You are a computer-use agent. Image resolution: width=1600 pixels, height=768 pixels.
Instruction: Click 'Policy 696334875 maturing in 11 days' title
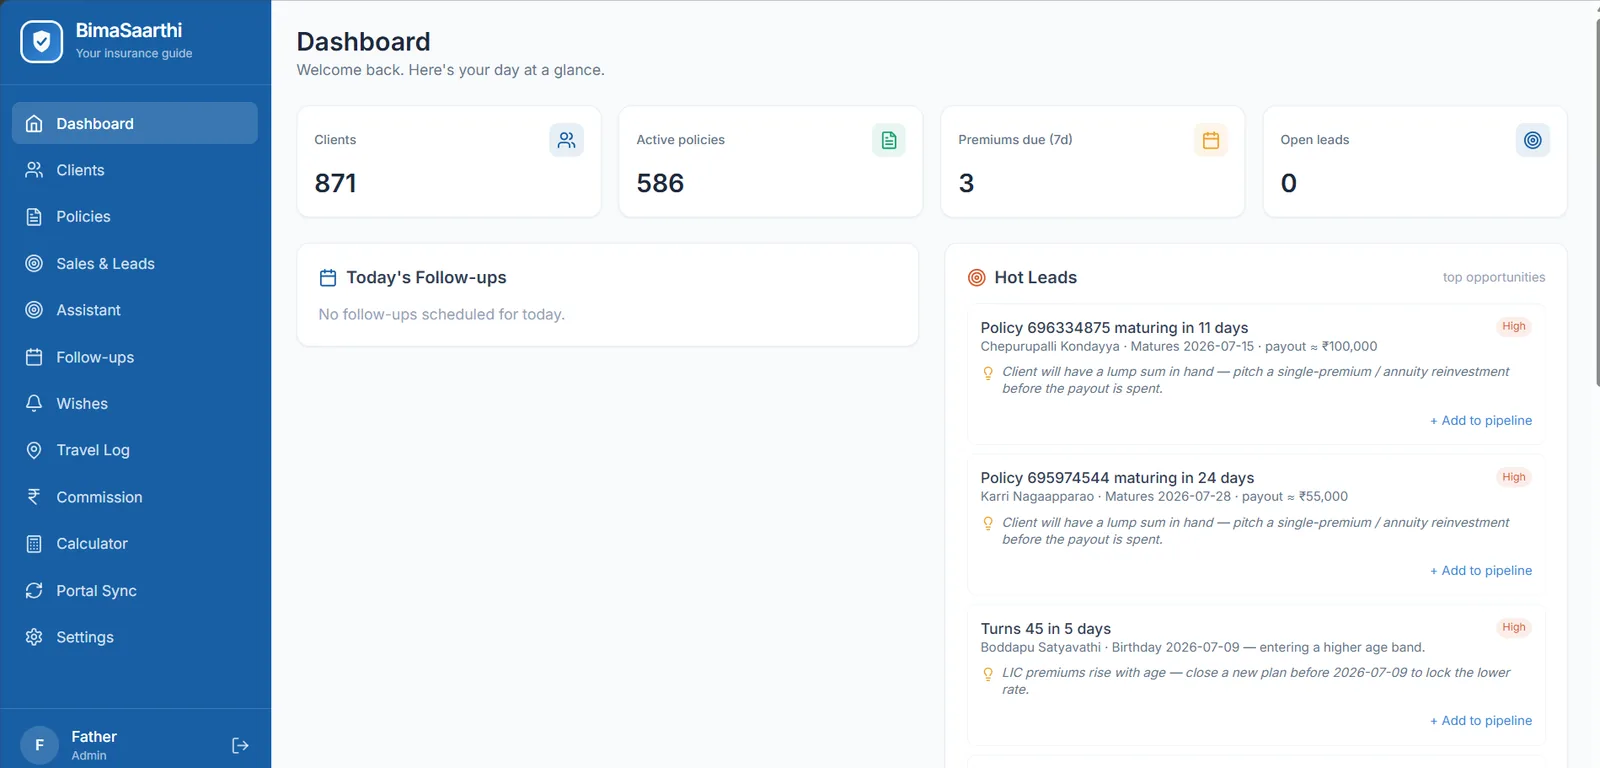[1114, 328]
